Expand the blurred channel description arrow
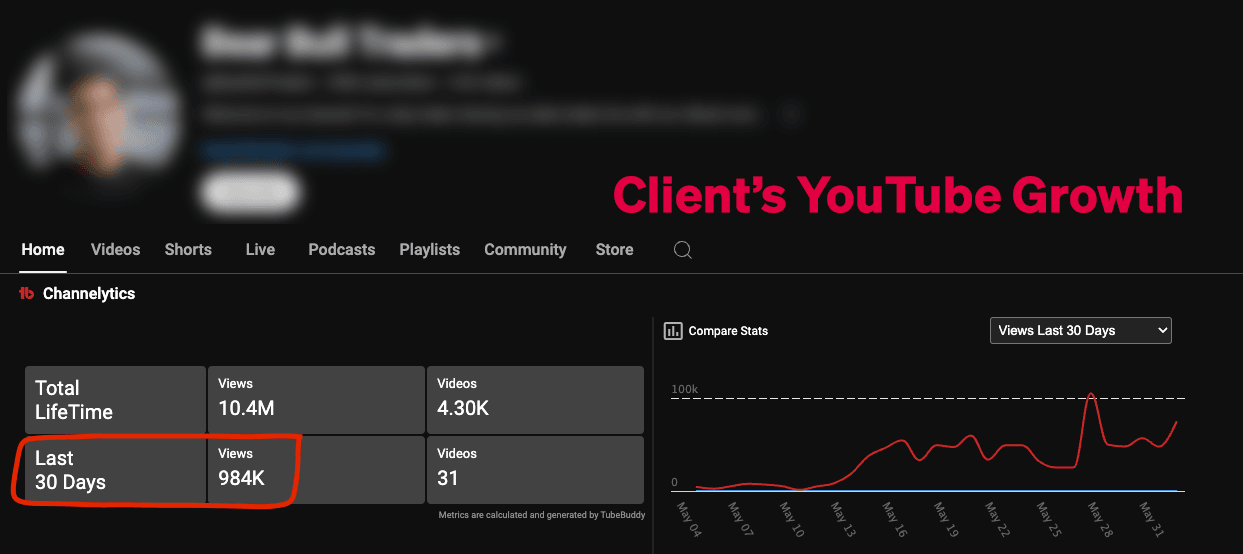The image size is (1243, 554). 791,115
